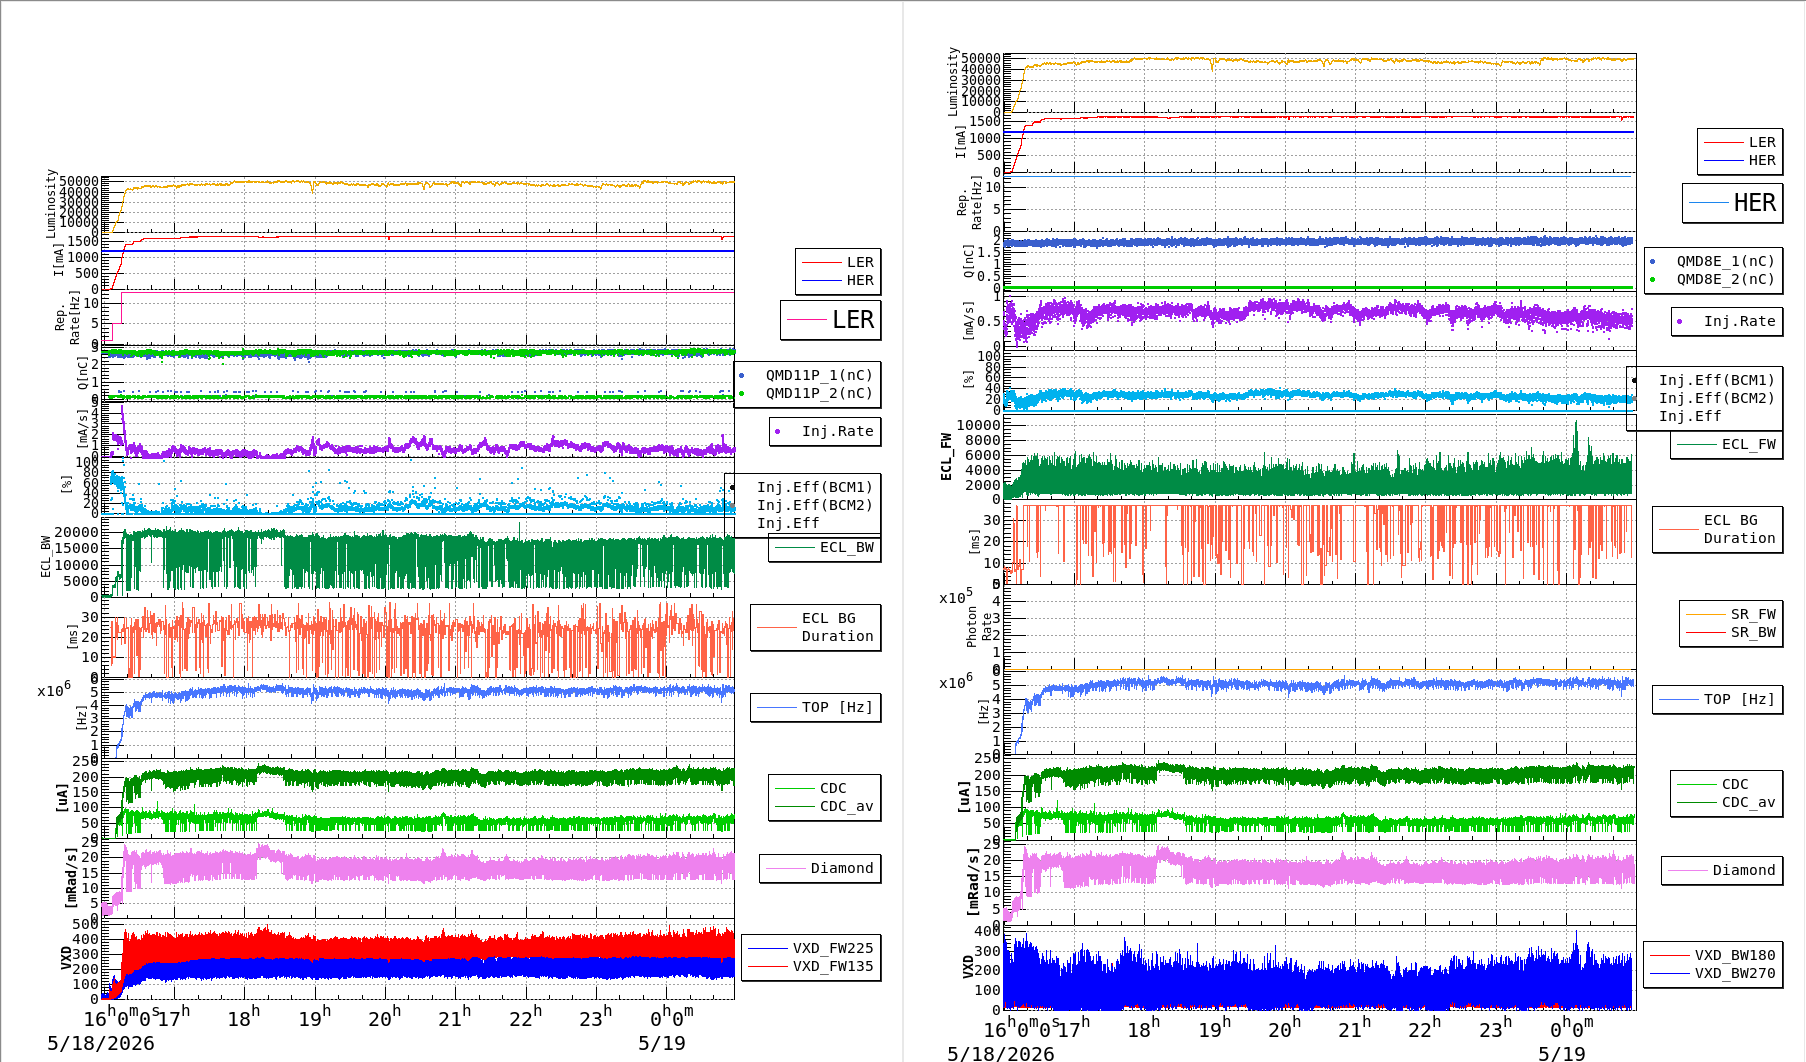Click the Luminosity axis label in right plot
This screenshot has height=1062, width=1806.
pos(953,81)
